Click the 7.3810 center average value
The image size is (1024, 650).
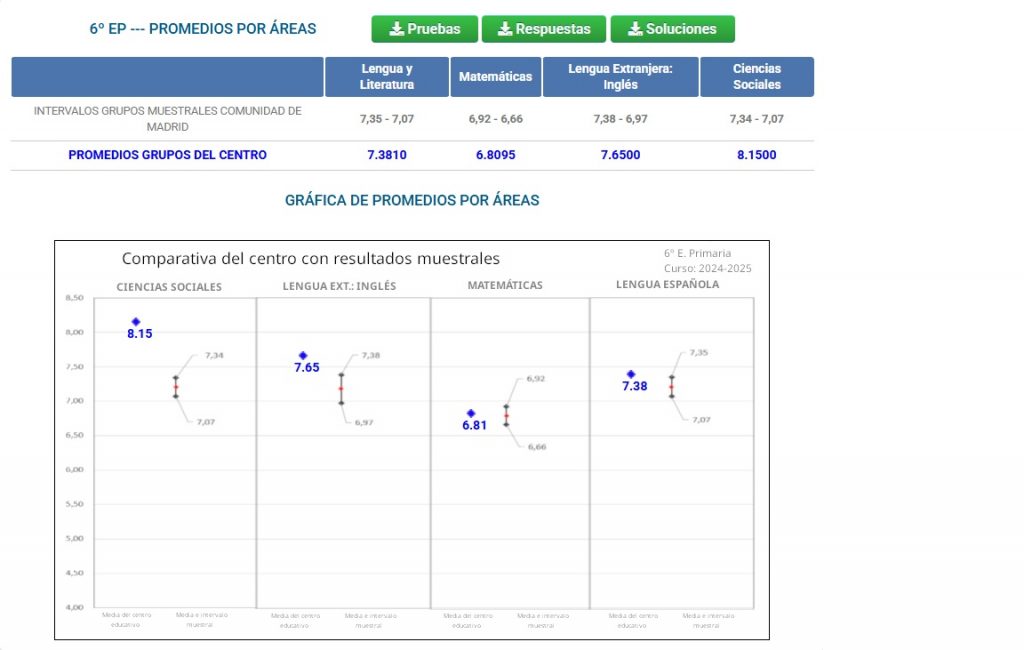coord(387,155)
